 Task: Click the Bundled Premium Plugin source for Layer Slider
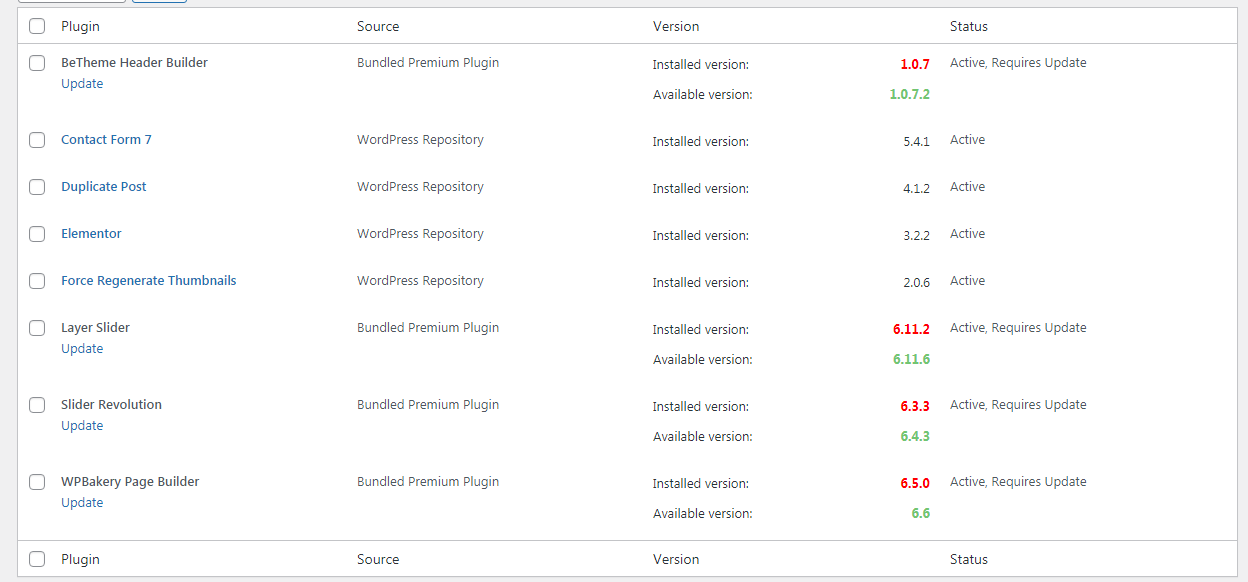tap(428, 328)
